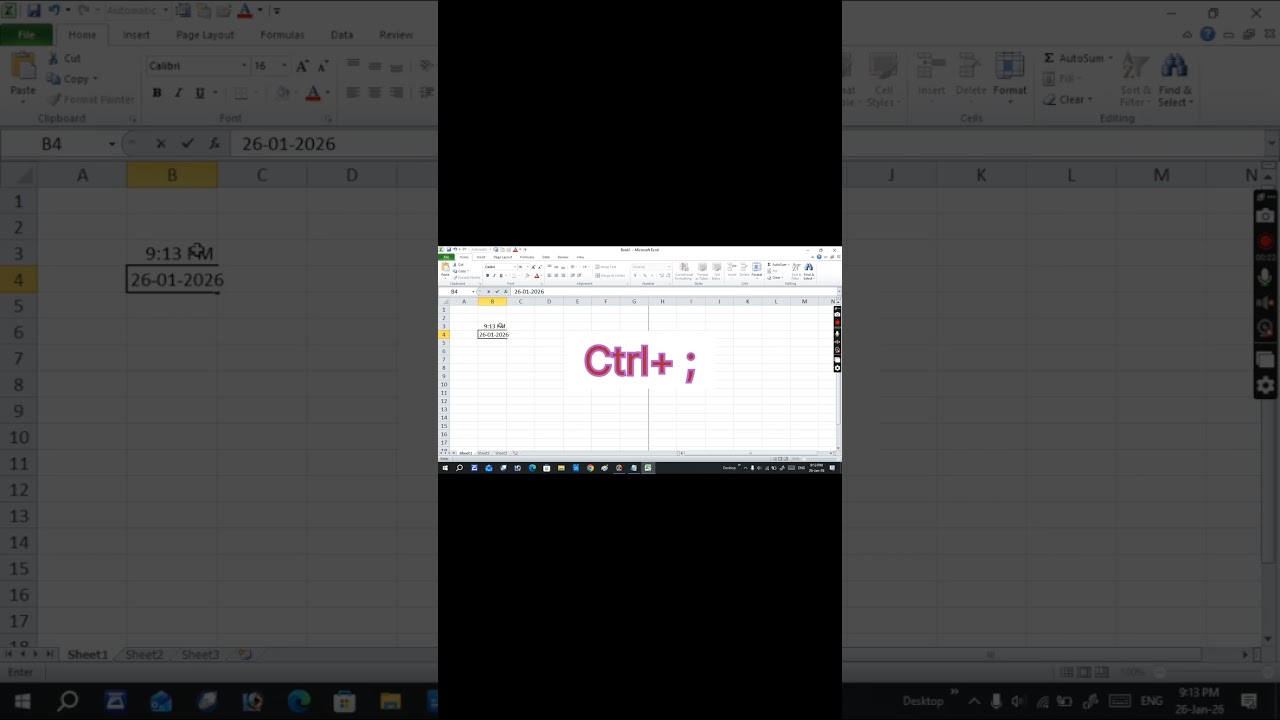1280x720 pixels.
Task: Toggle Underline in enlarged background Font group
Action: tap(200, 93)
